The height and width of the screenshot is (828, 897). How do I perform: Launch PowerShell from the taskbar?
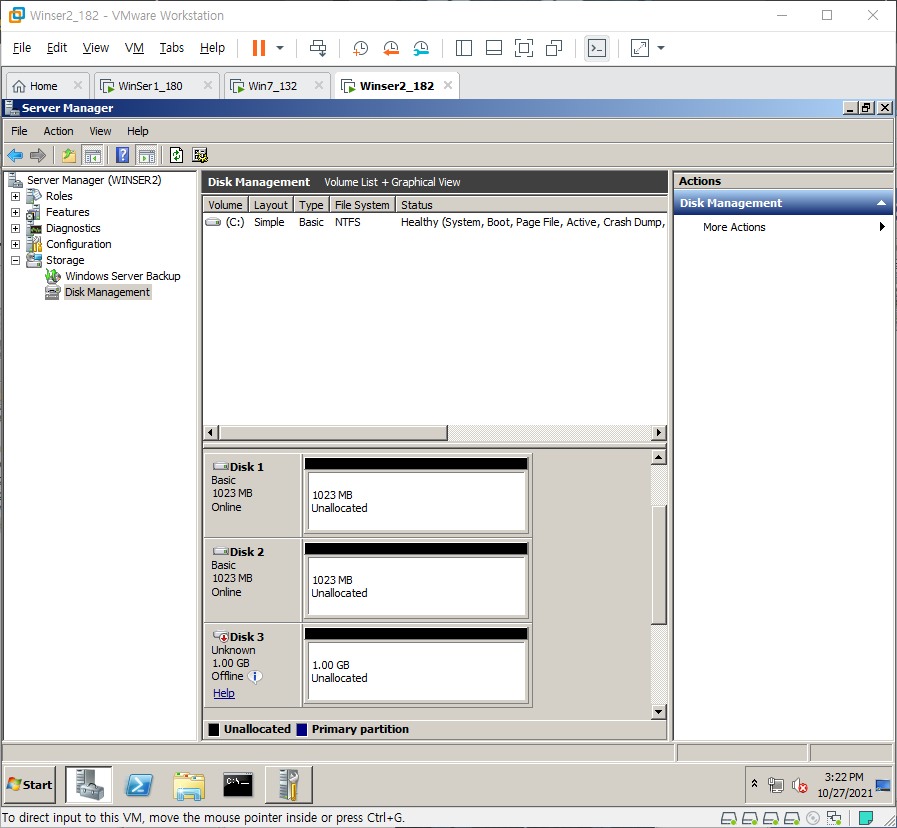[x=139, y=785]
